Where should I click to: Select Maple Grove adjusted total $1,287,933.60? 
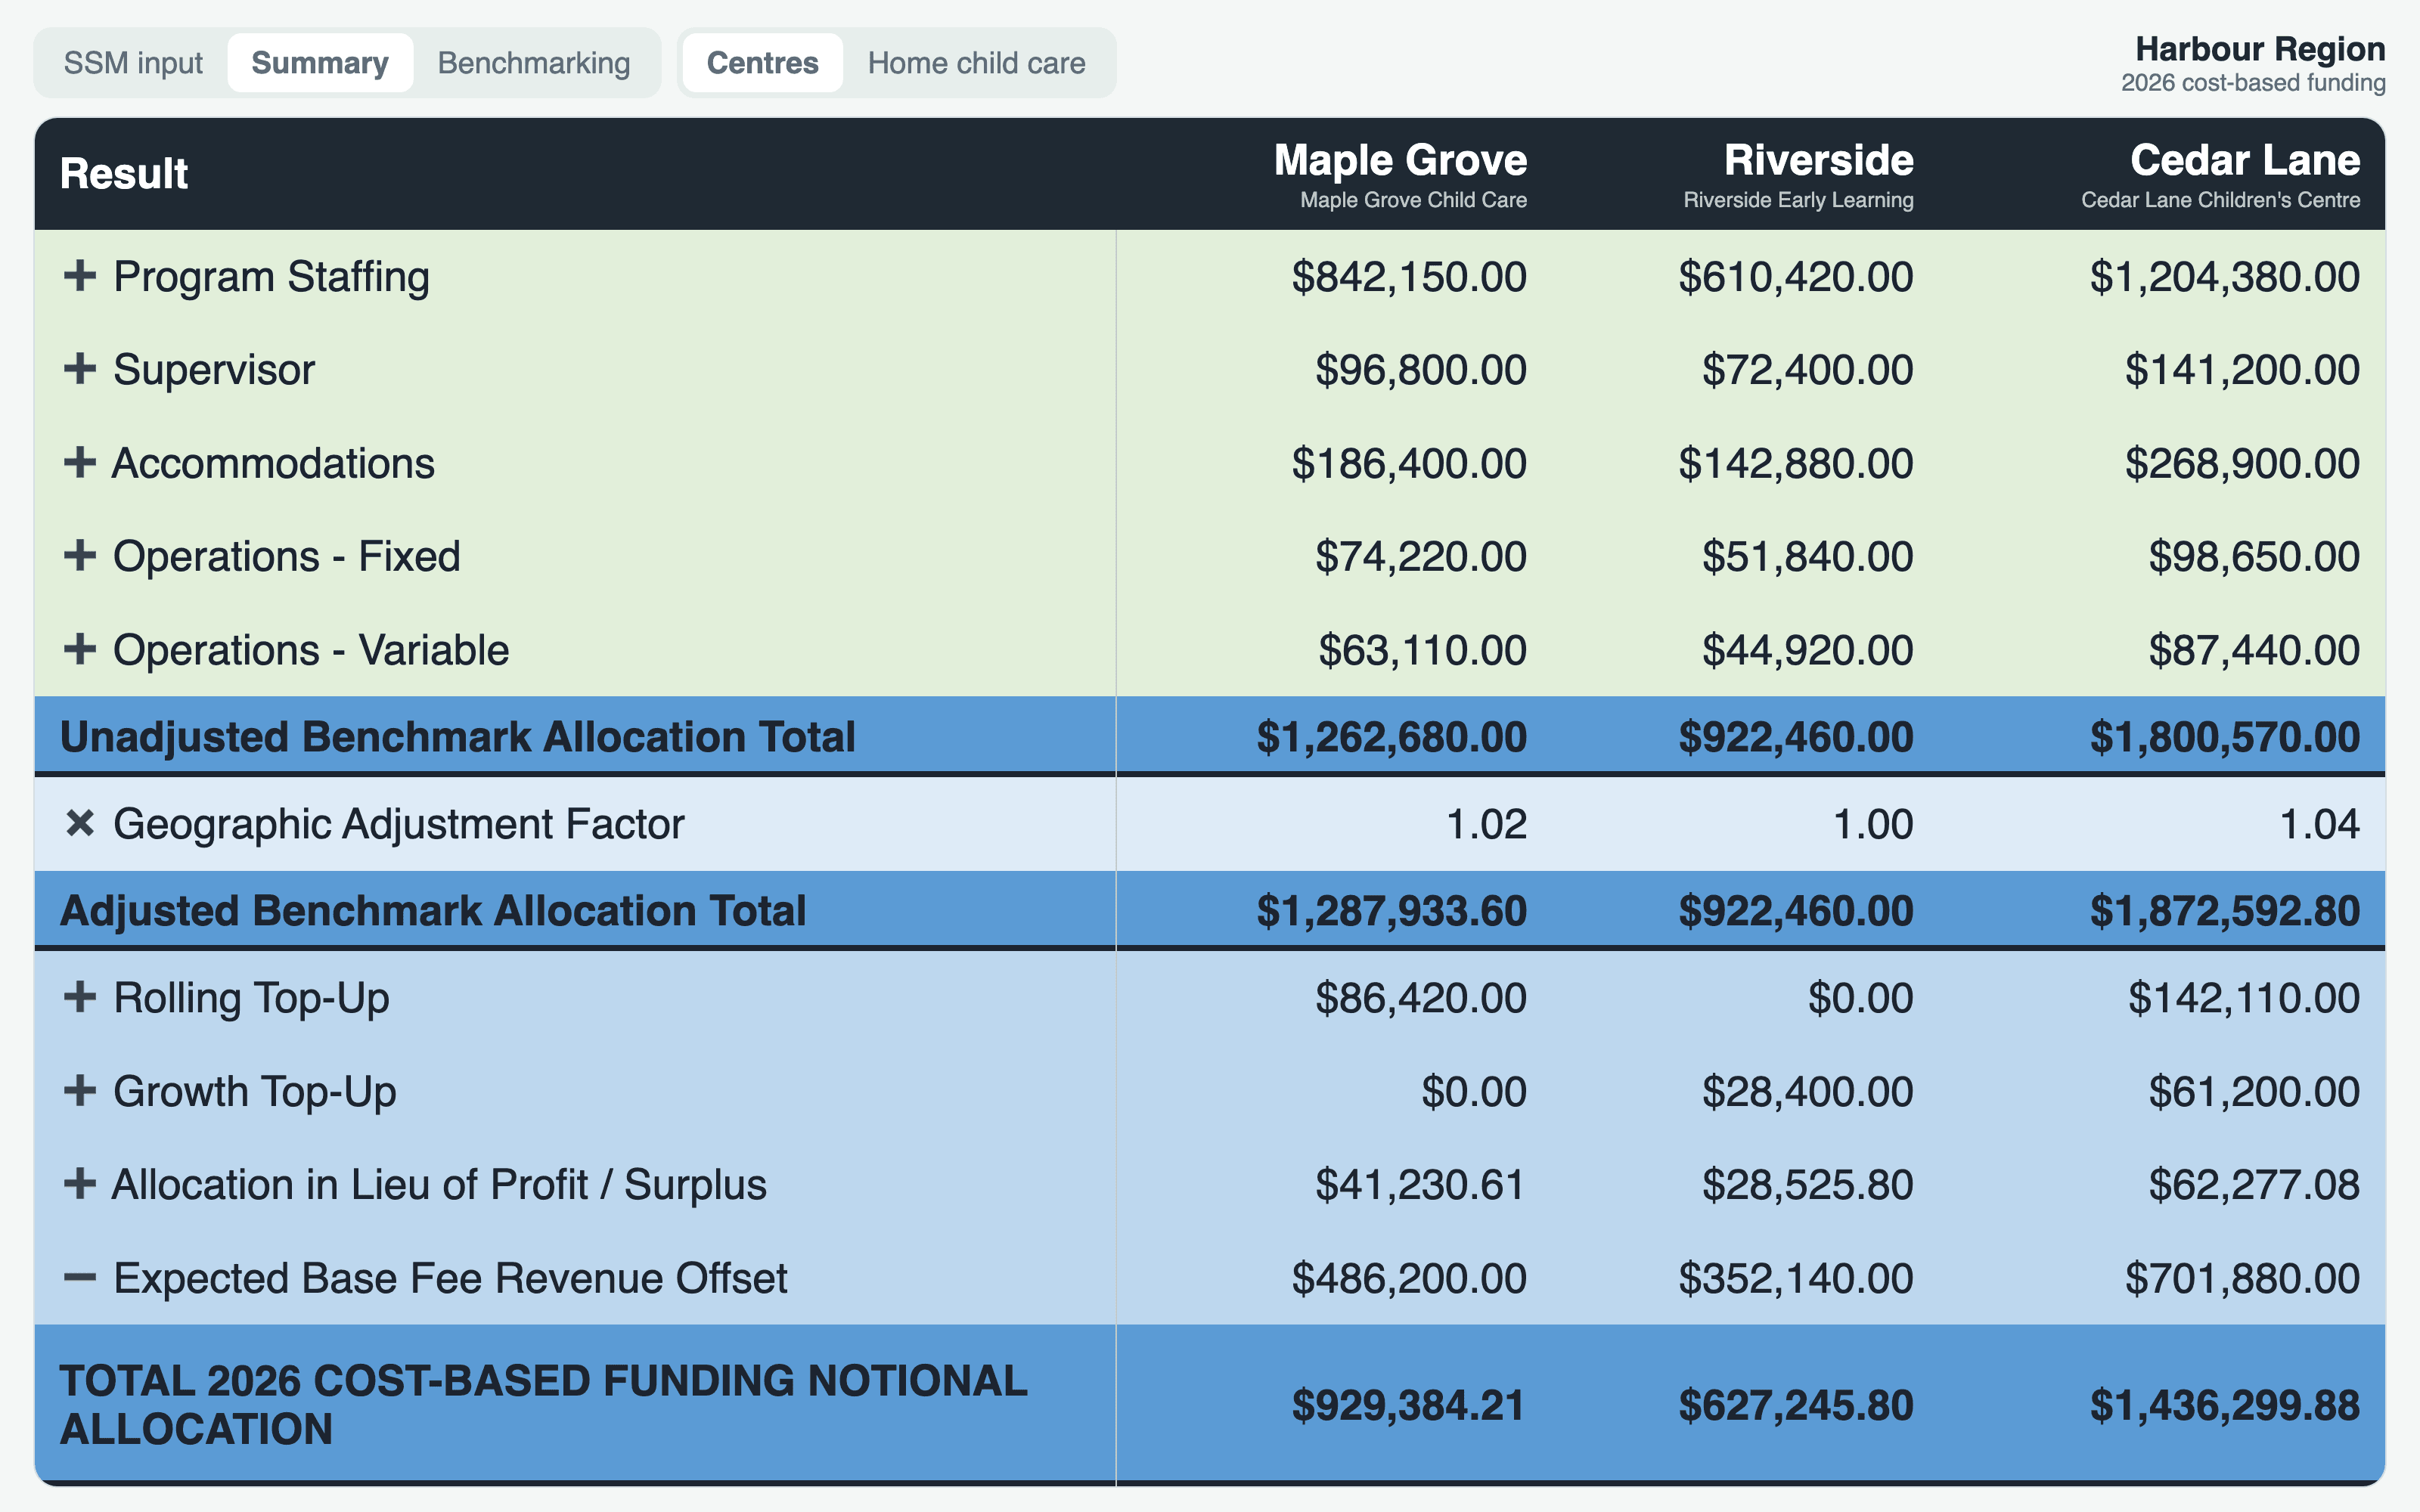[1392, 912]
